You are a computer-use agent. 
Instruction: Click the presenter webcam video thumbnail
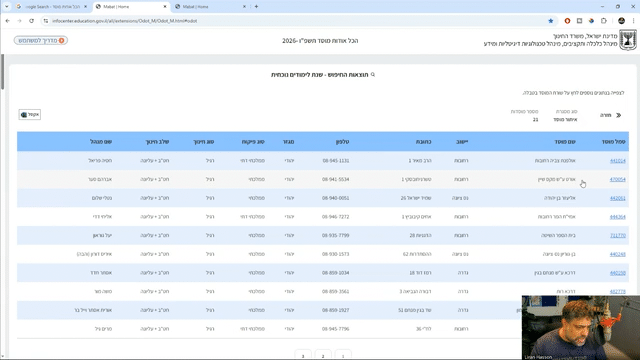click(580, 328)
